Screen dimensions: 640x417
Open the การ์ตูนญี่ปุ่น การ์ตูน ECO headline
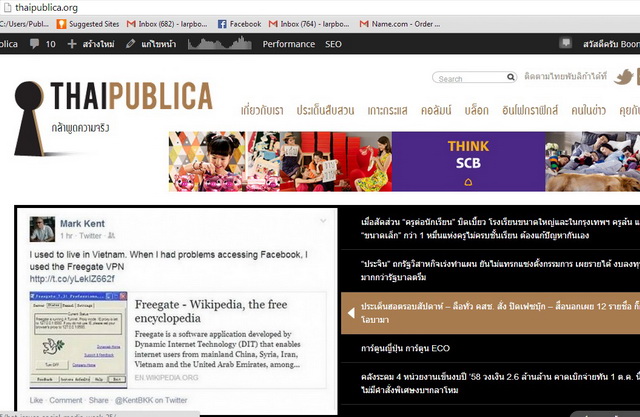pos(405,348)
